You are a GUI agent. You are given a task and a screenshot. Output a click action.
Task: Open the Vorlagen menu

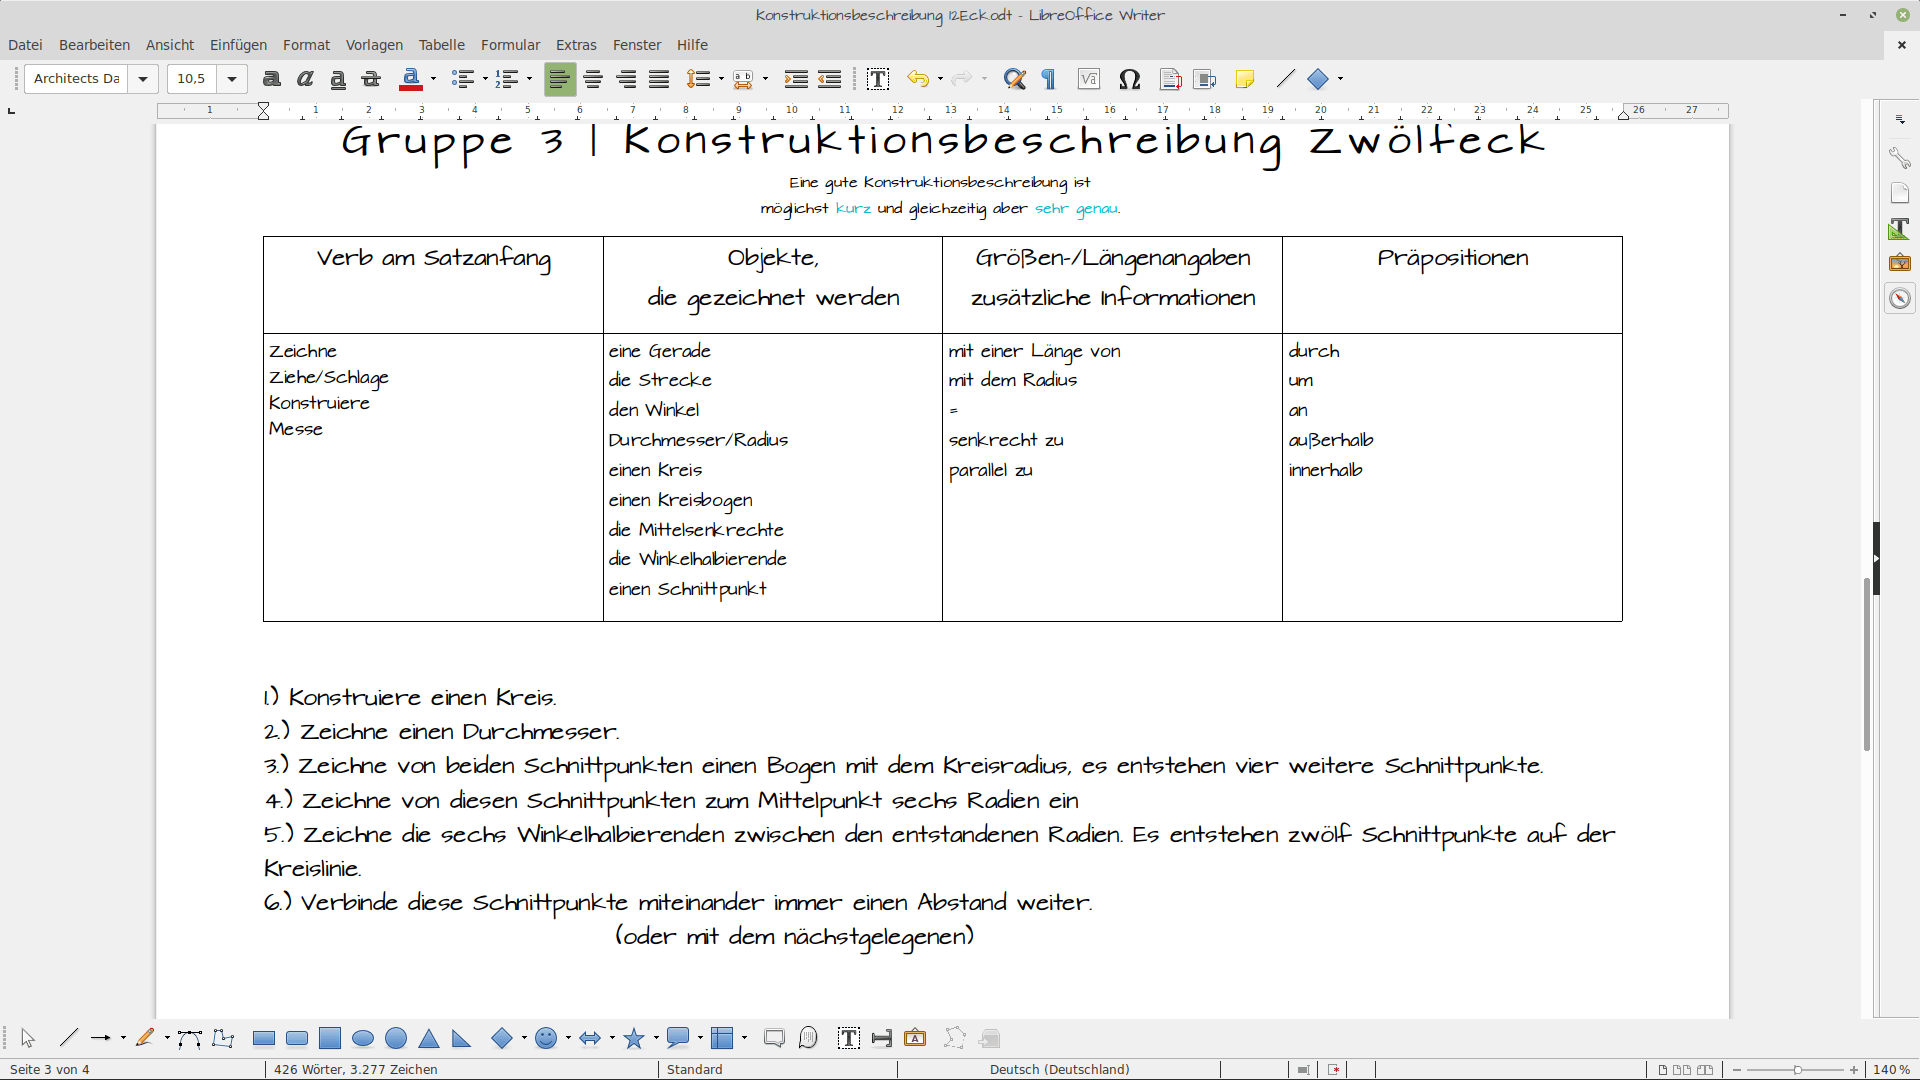tap(374, 45)
